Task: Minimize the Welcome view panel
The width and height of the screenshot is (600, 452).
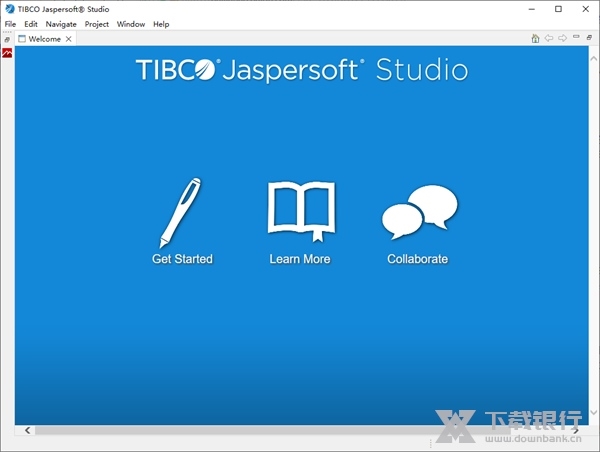Action: pyautogui.click(x=576, y=38)
